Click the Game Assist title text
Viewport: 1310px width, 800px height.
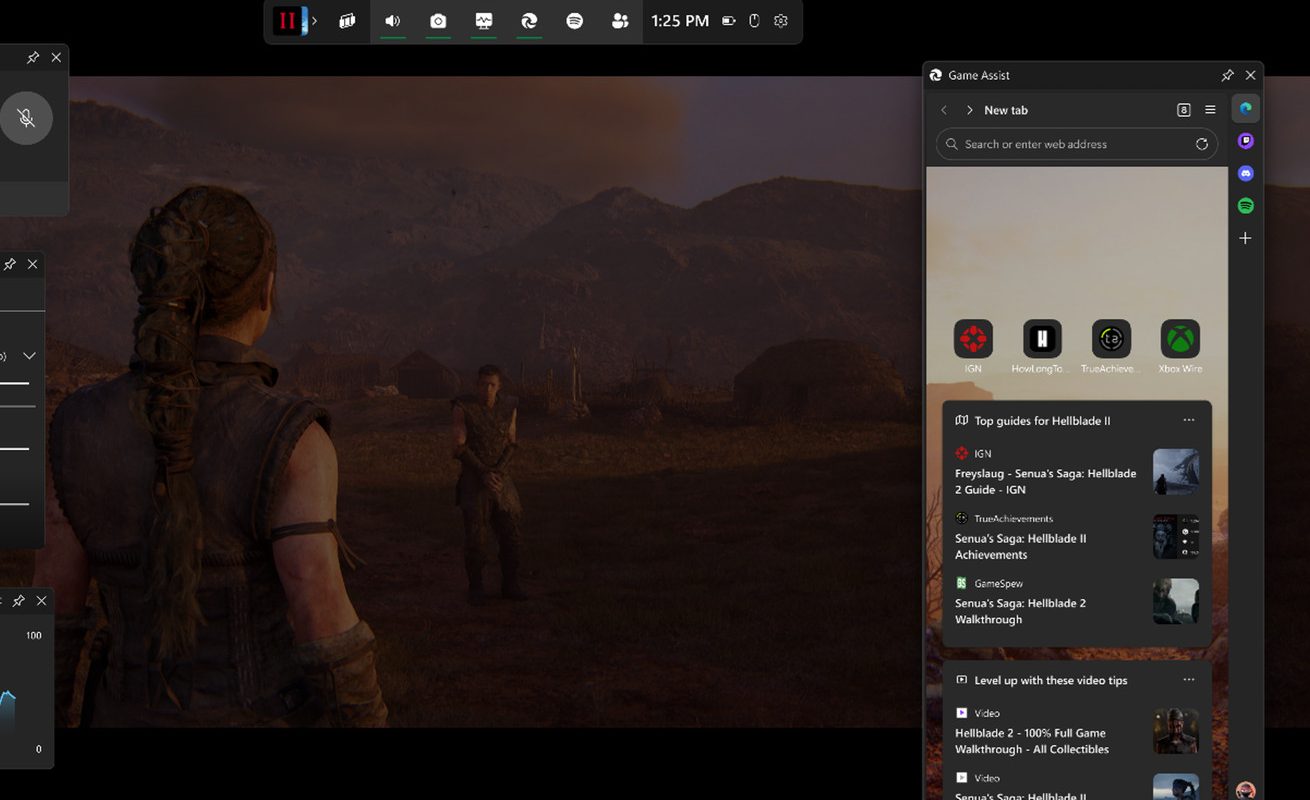click(979, 75)
